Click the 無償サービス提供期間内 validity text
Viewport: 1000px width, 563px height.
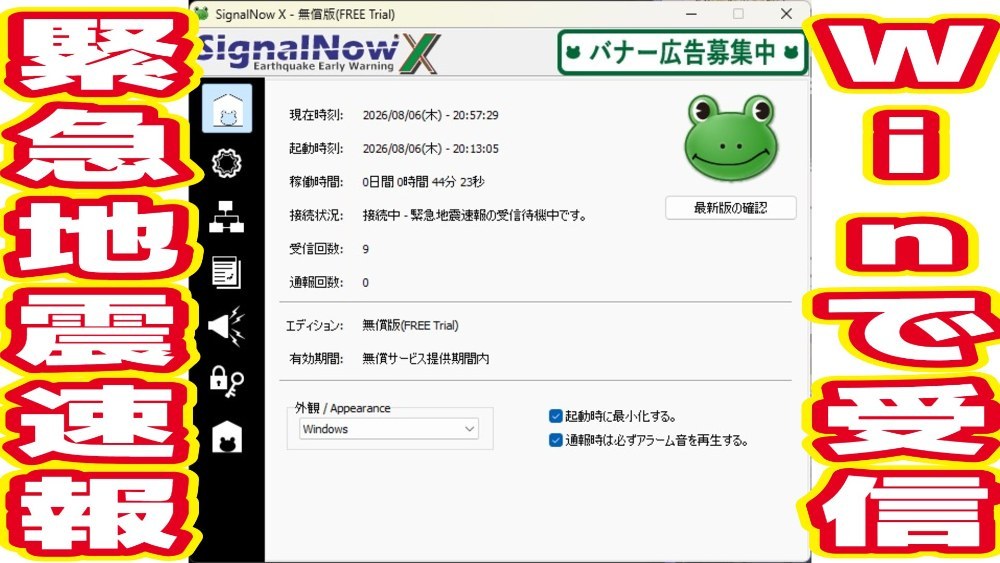425,358
